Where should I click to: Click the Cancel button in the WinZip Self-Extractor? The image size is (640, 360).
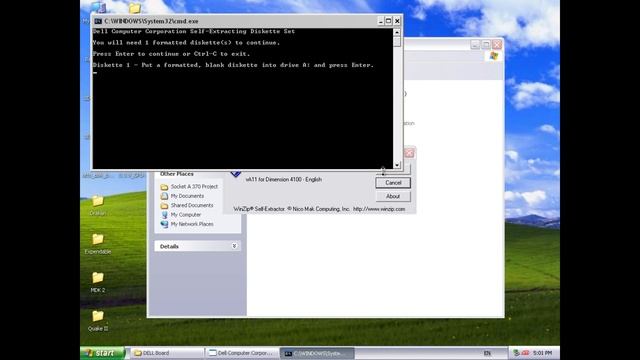393,183
